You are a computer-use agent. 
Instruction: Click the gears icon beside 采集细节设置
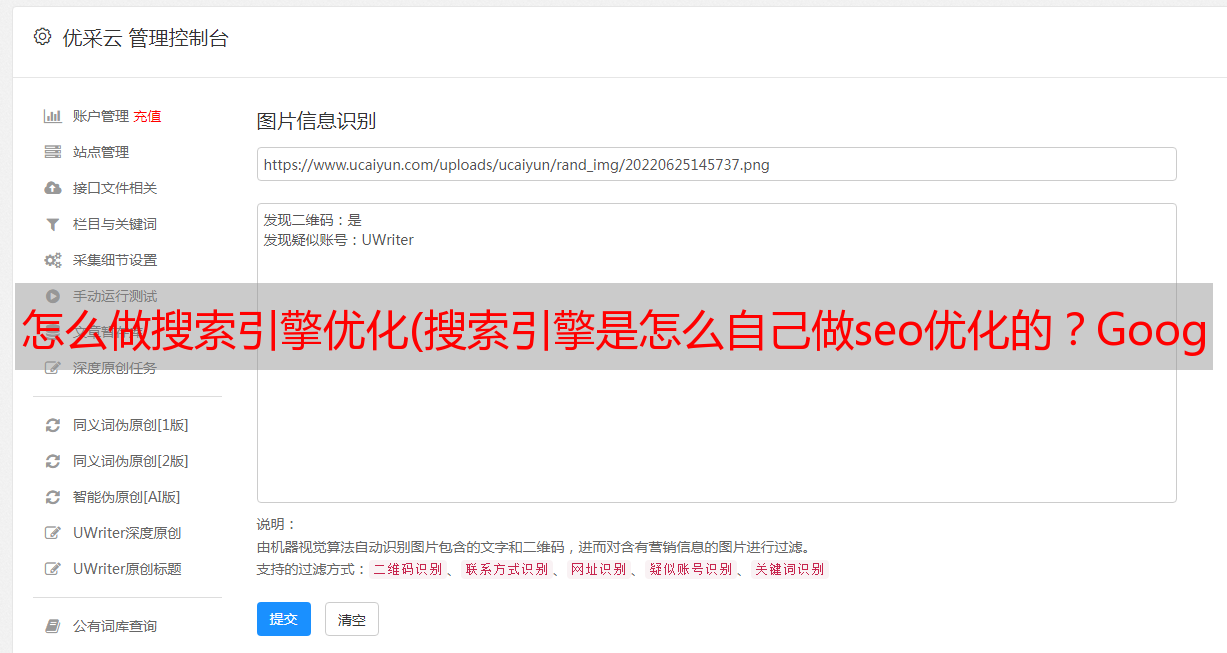click(x=53, y=260)
